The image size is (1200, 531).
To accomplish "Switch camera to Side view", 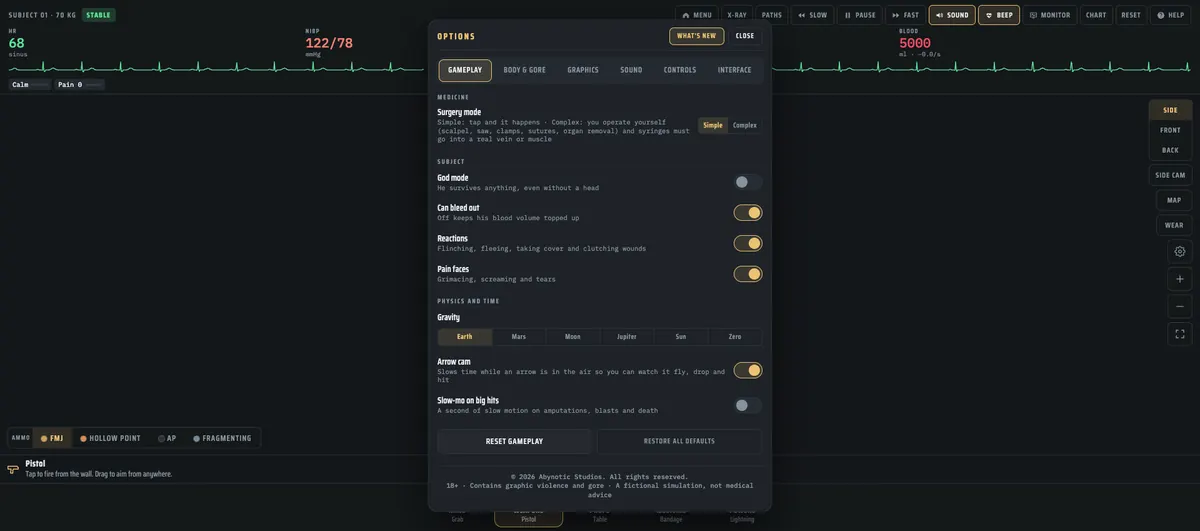I will (x=1170, y=110).
